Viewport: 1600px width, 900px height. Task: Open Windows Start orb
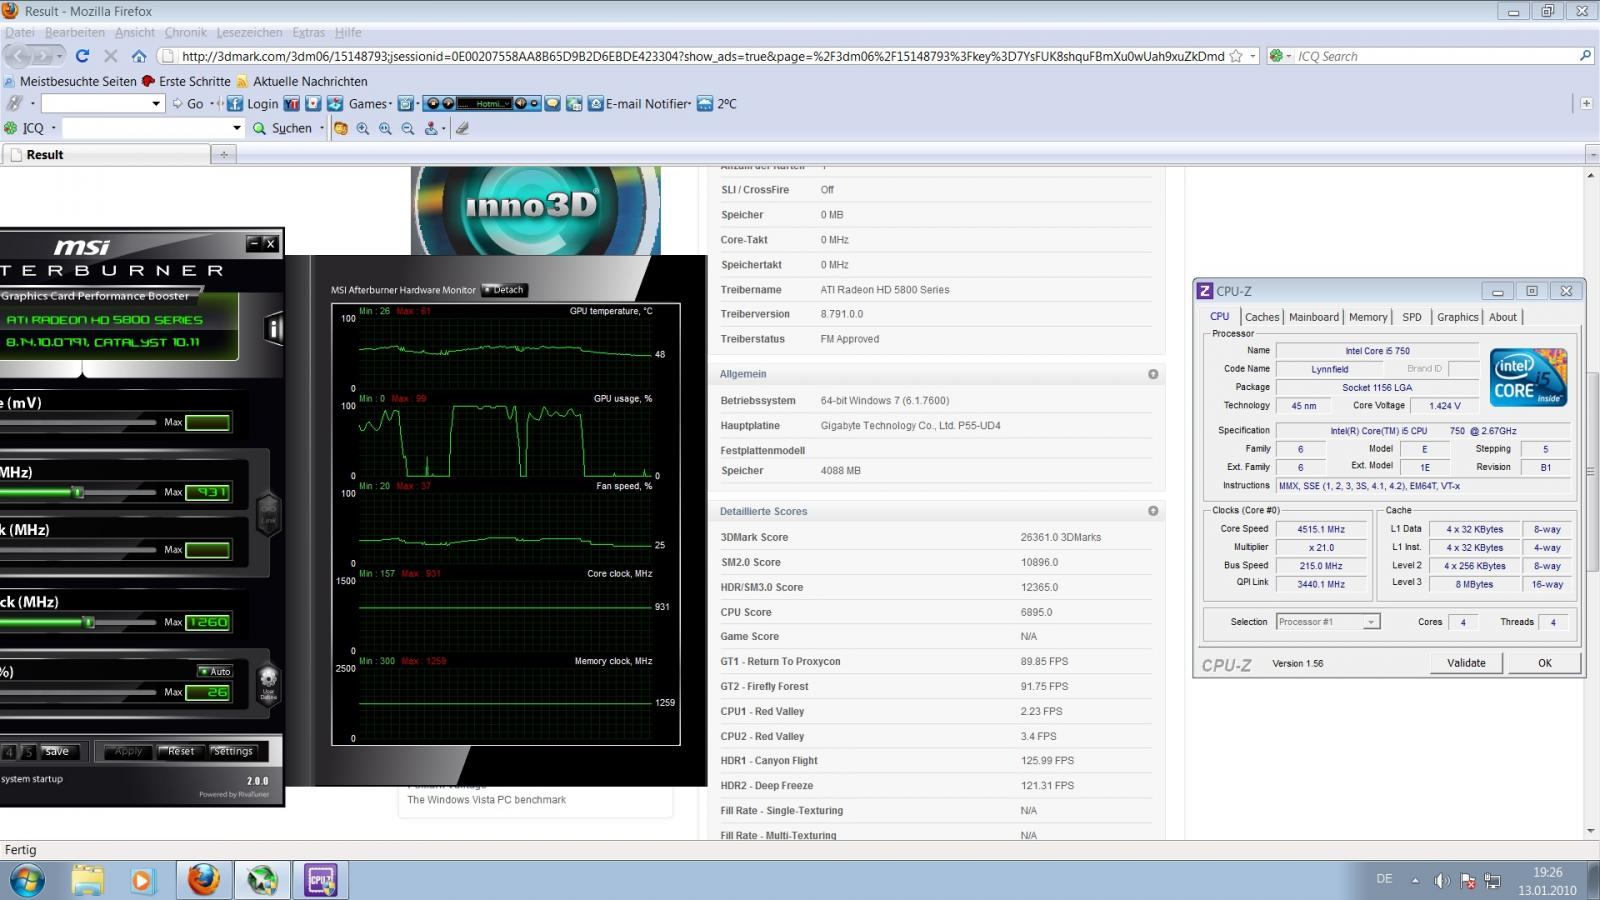pyautogui.click(x=27, y=881)
